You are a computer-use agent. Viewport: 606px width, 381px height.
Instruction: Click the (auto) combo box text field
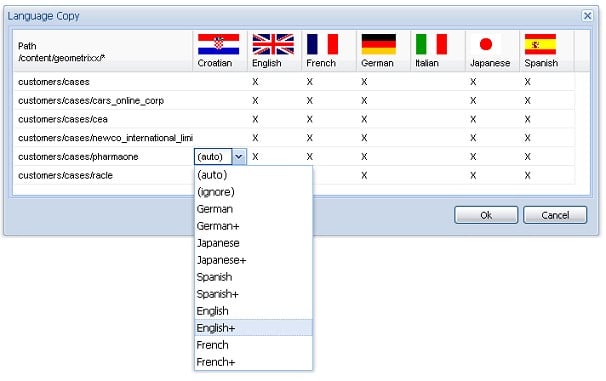213,157
